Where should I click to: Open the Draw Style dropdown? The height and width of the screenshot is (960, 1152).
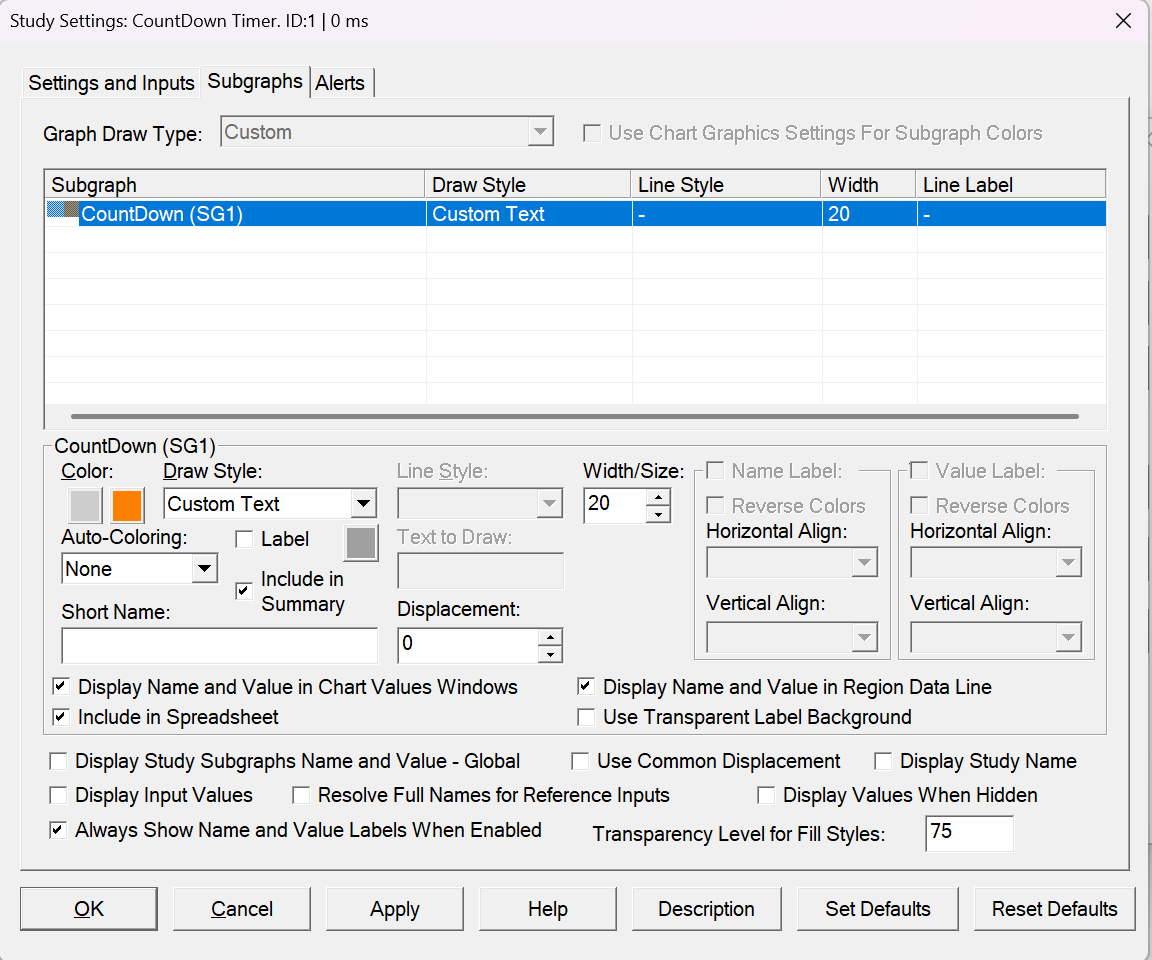(x=363, y=504)
